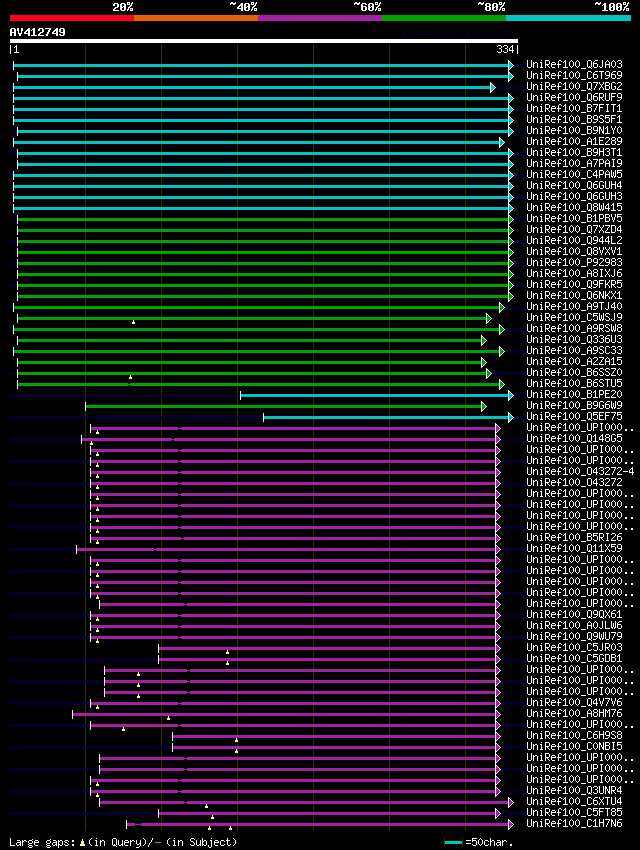
Task: Click the UniRef100_C0NBI5 hit label
Action: click(574, 746)
